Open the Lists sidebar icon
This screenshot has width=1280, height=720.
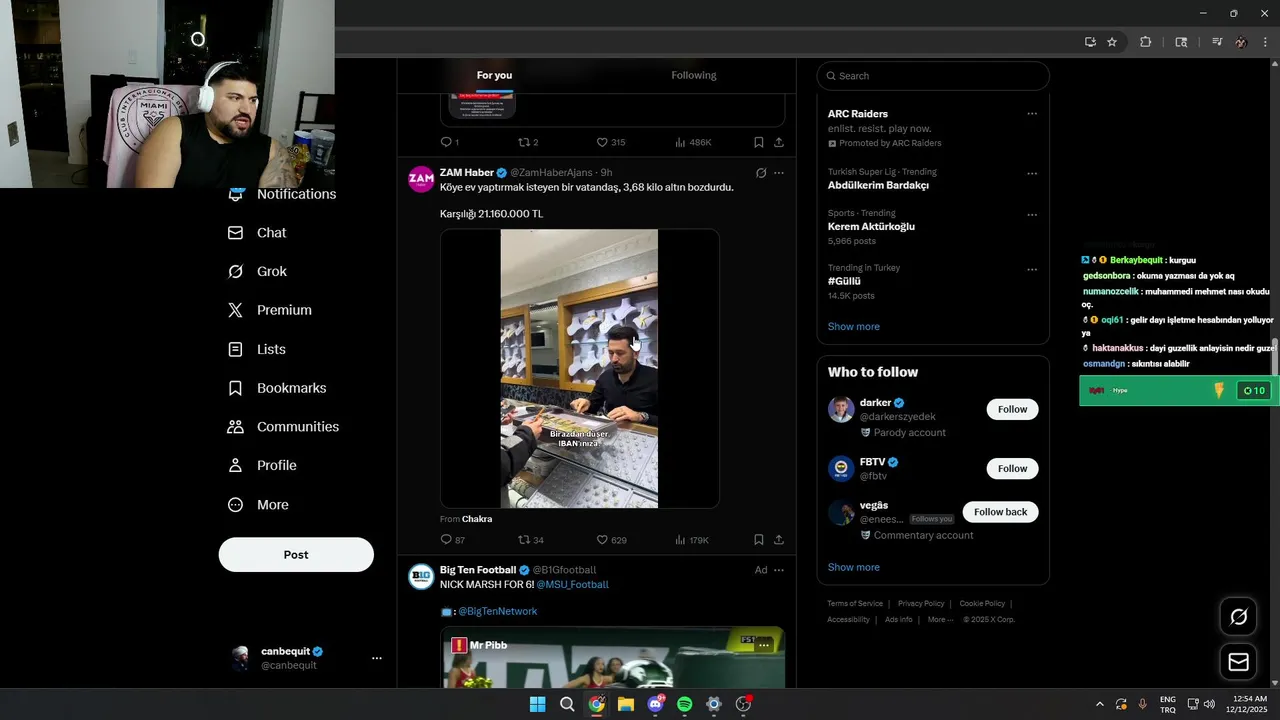coord(235,349)
